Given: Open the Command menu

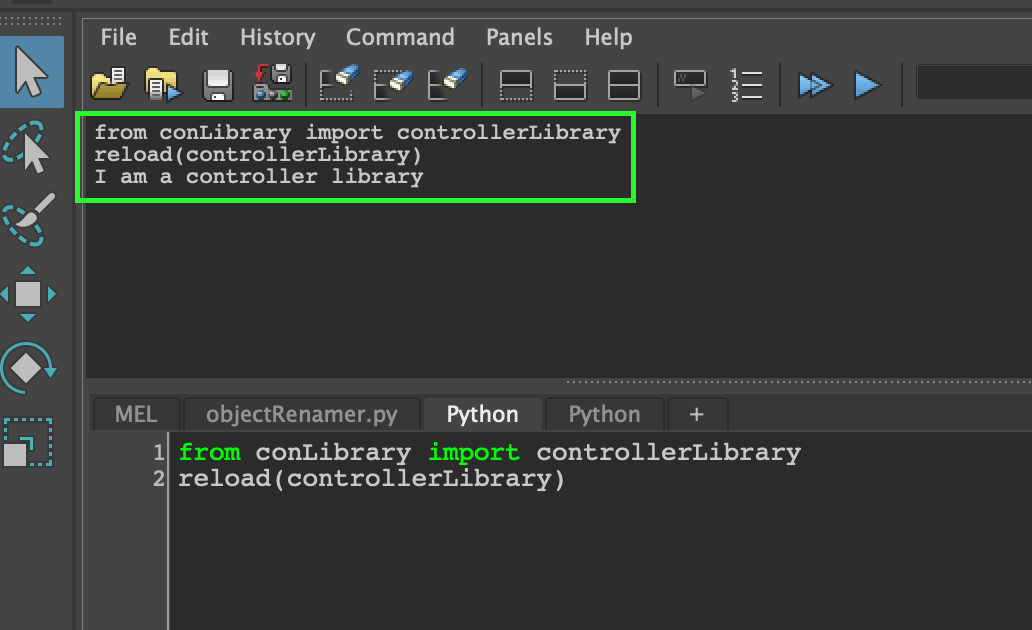Looking at the screenshot, I should (x=400, y=38).
